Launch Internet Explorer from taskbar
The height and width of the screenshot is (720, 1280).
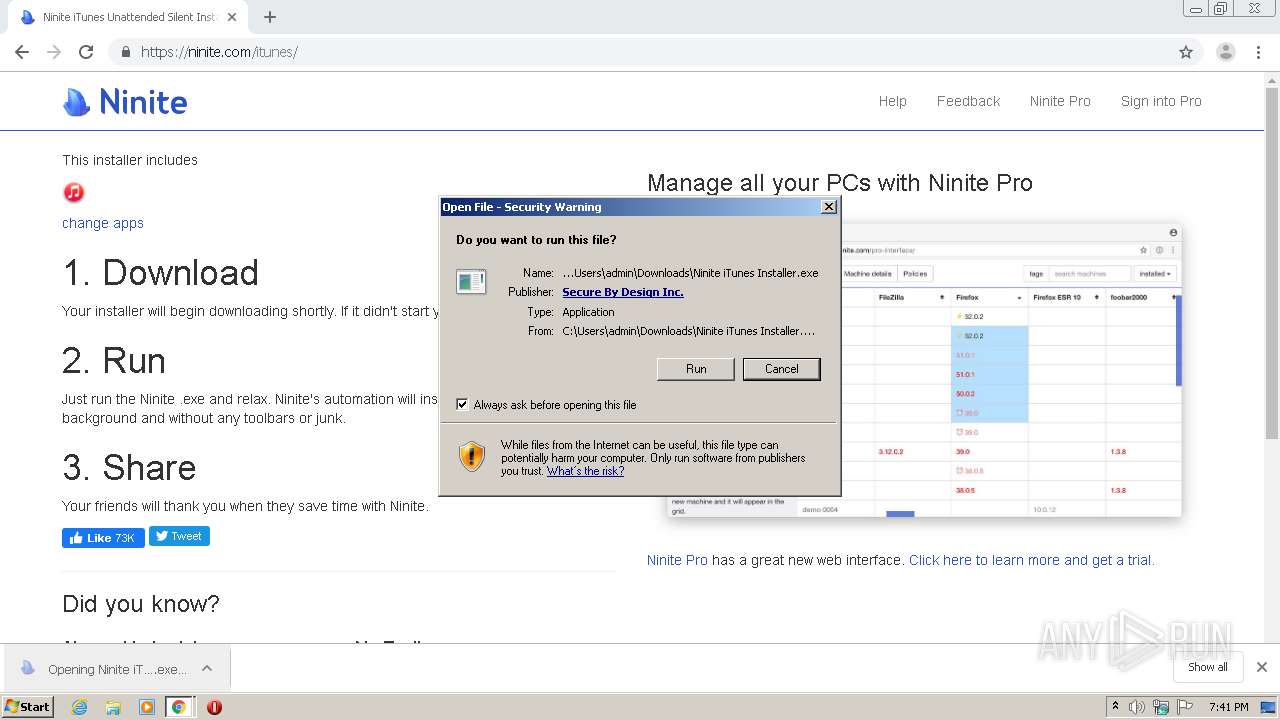(79, 707)
